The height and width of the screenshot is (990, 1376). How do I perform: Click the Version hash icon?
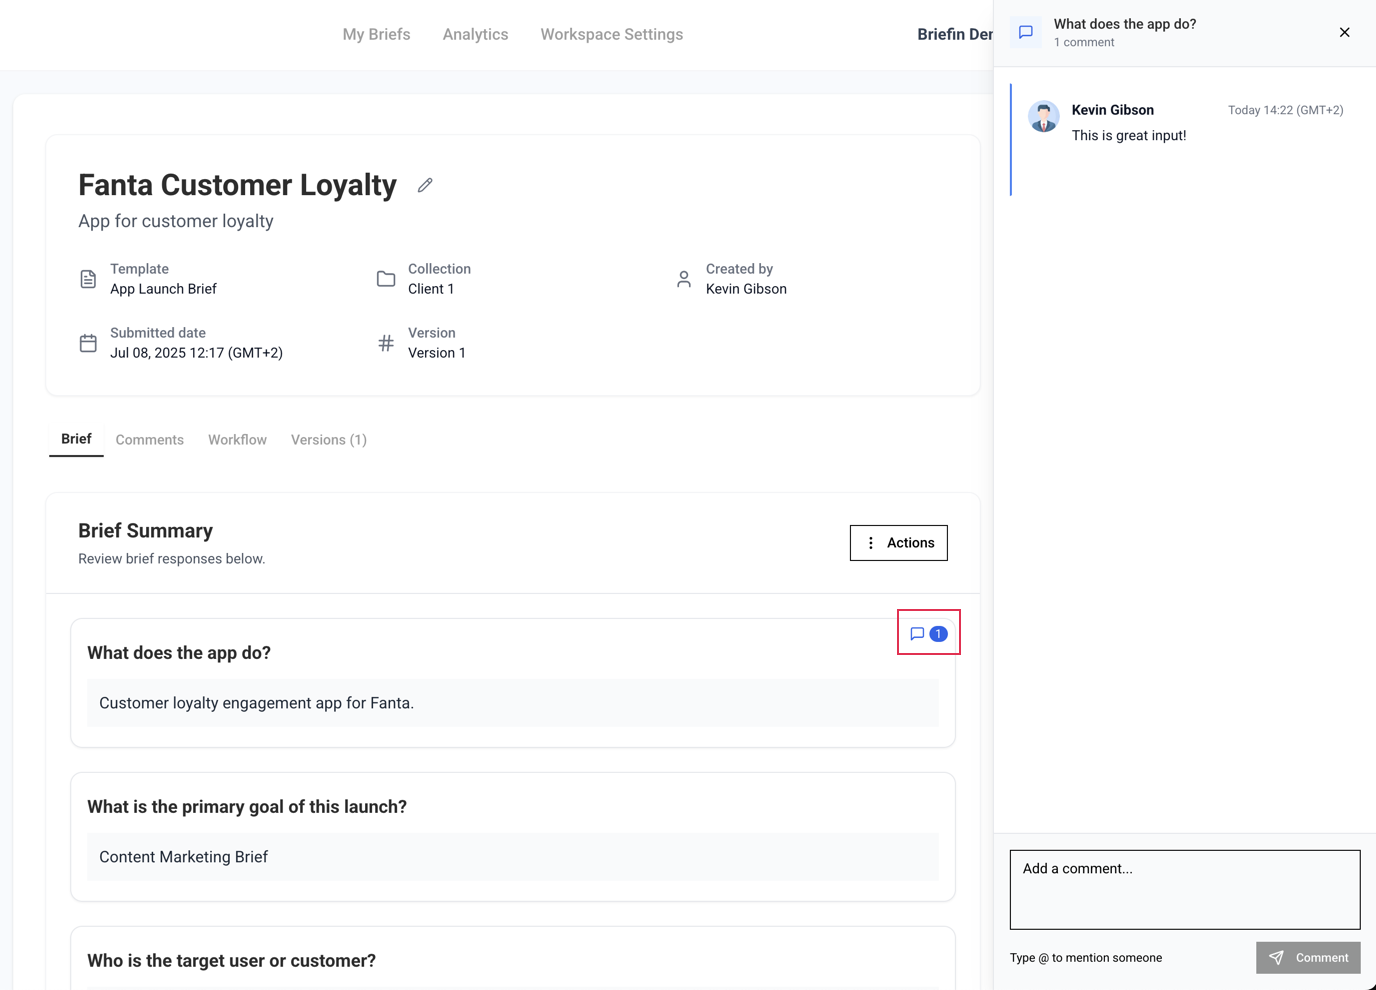(x=386, y=343)
